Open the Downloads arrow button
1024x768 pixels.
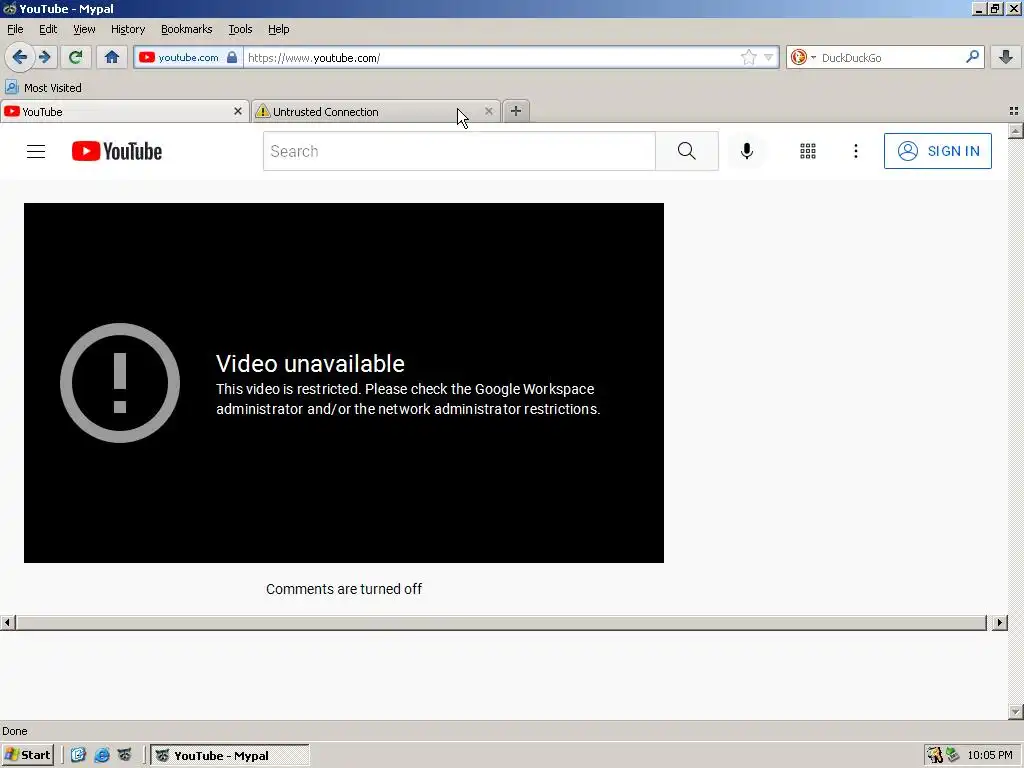(x=1006, y=57)
